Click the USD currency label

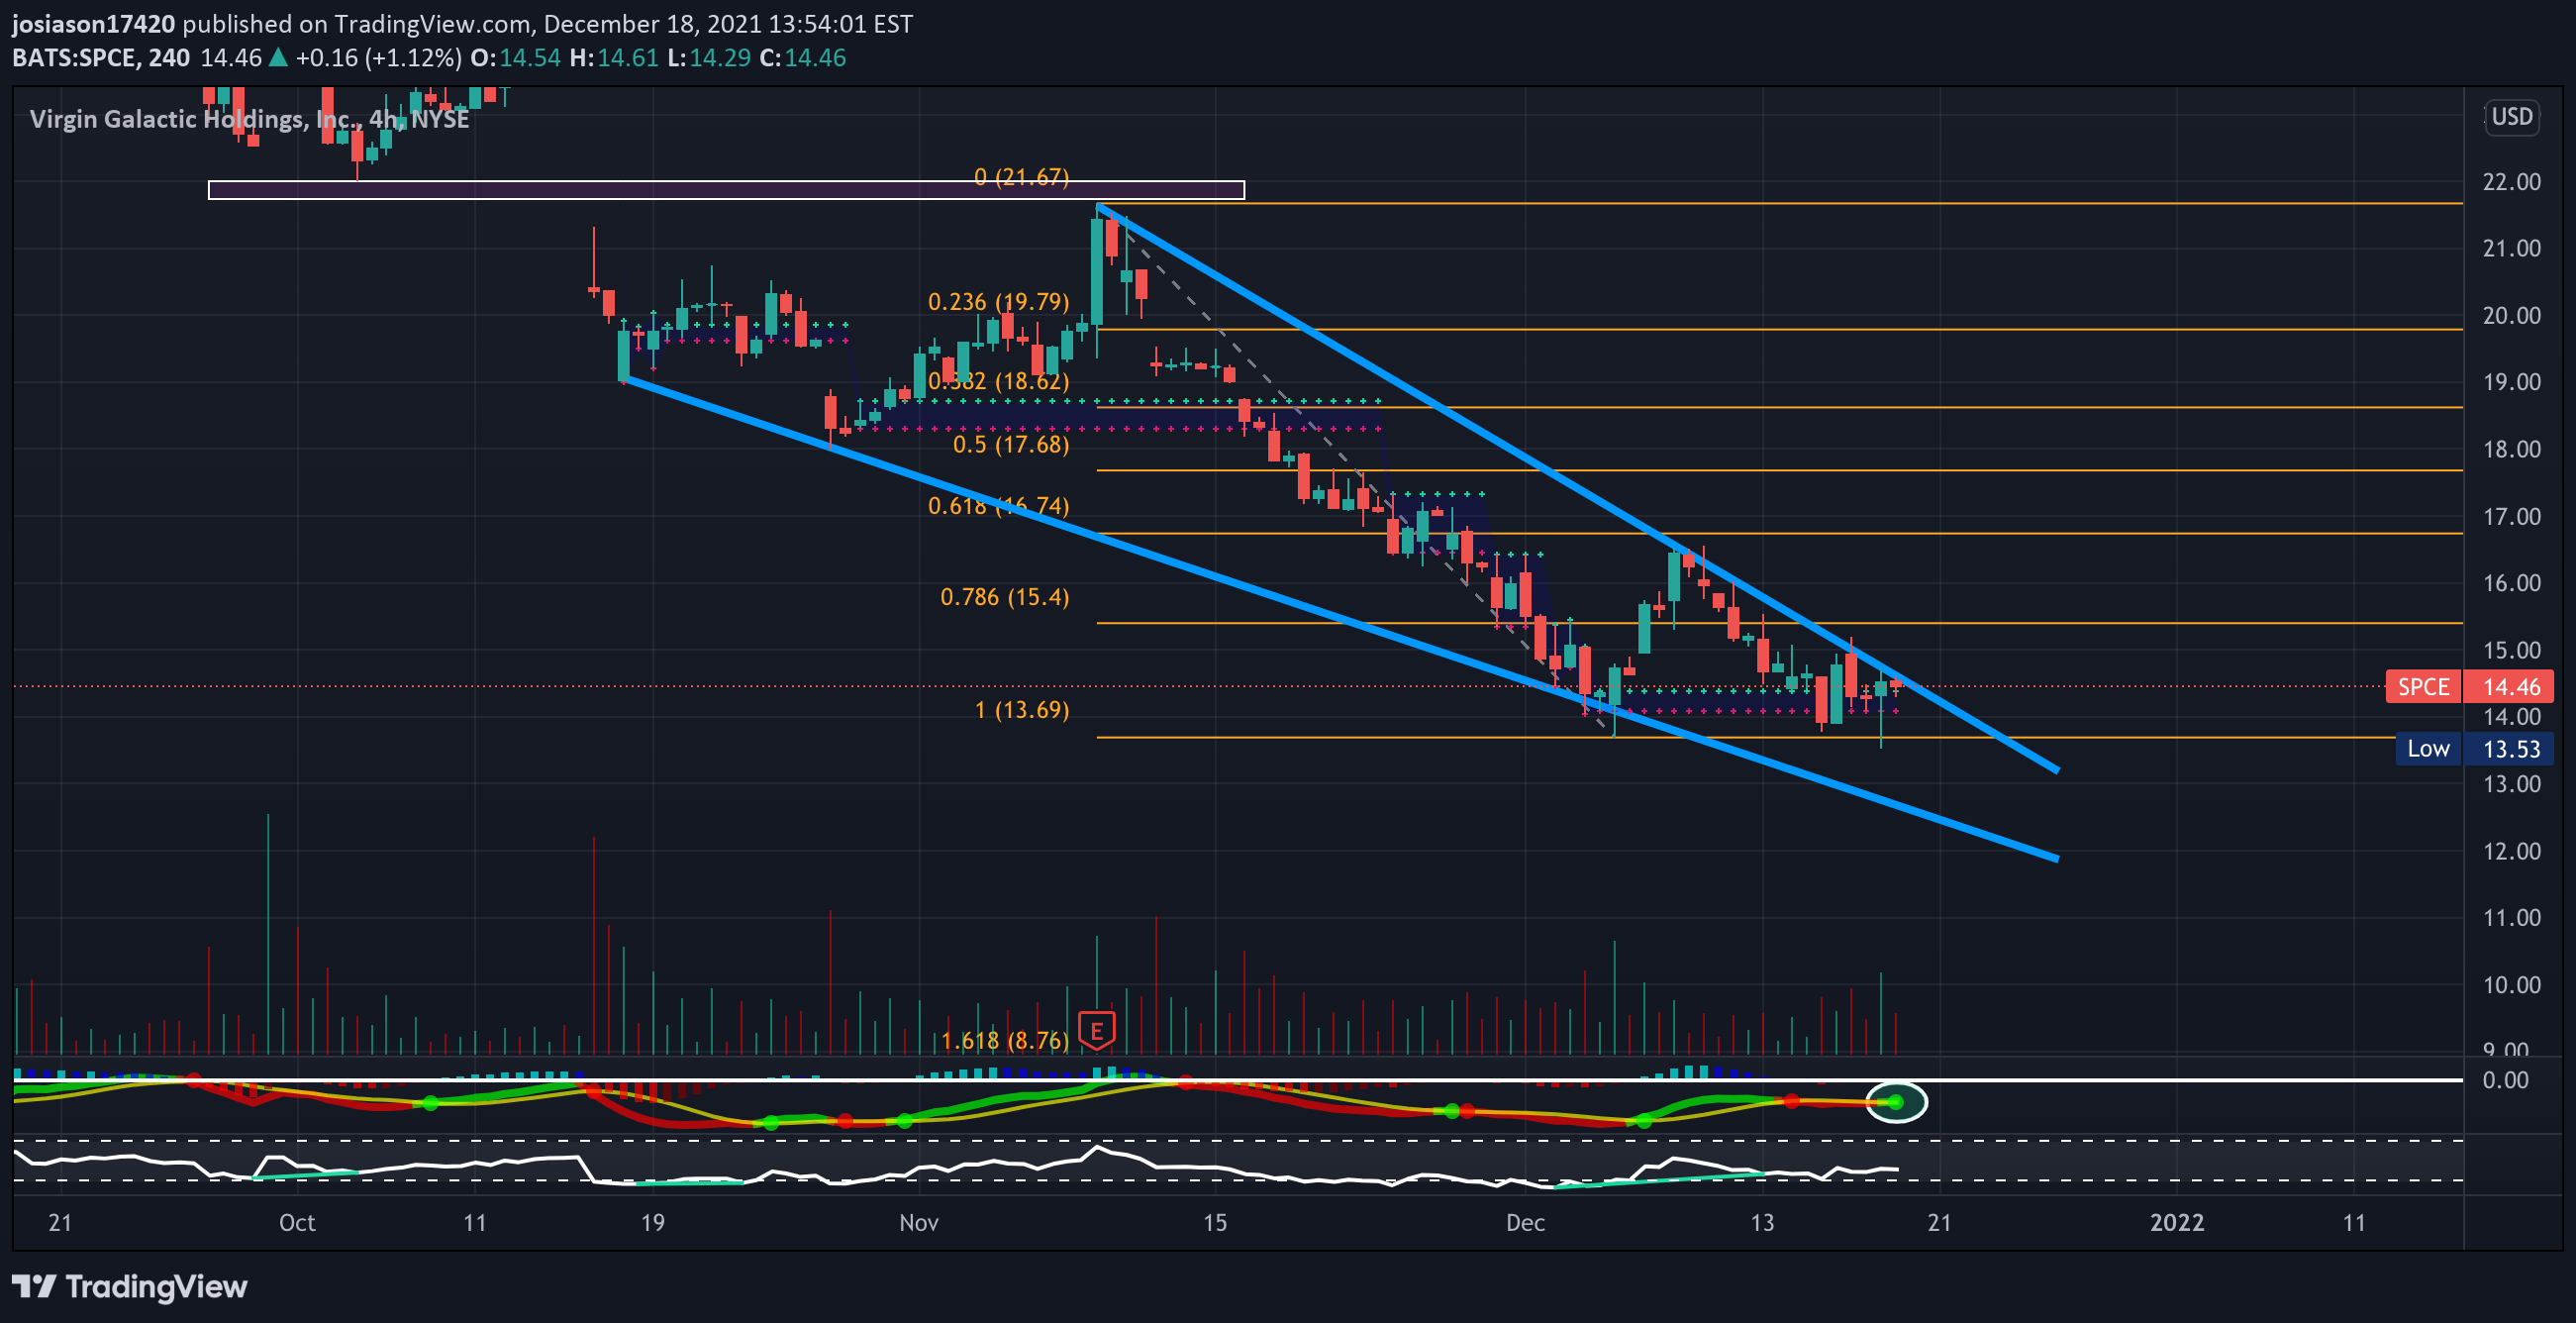2511,117
